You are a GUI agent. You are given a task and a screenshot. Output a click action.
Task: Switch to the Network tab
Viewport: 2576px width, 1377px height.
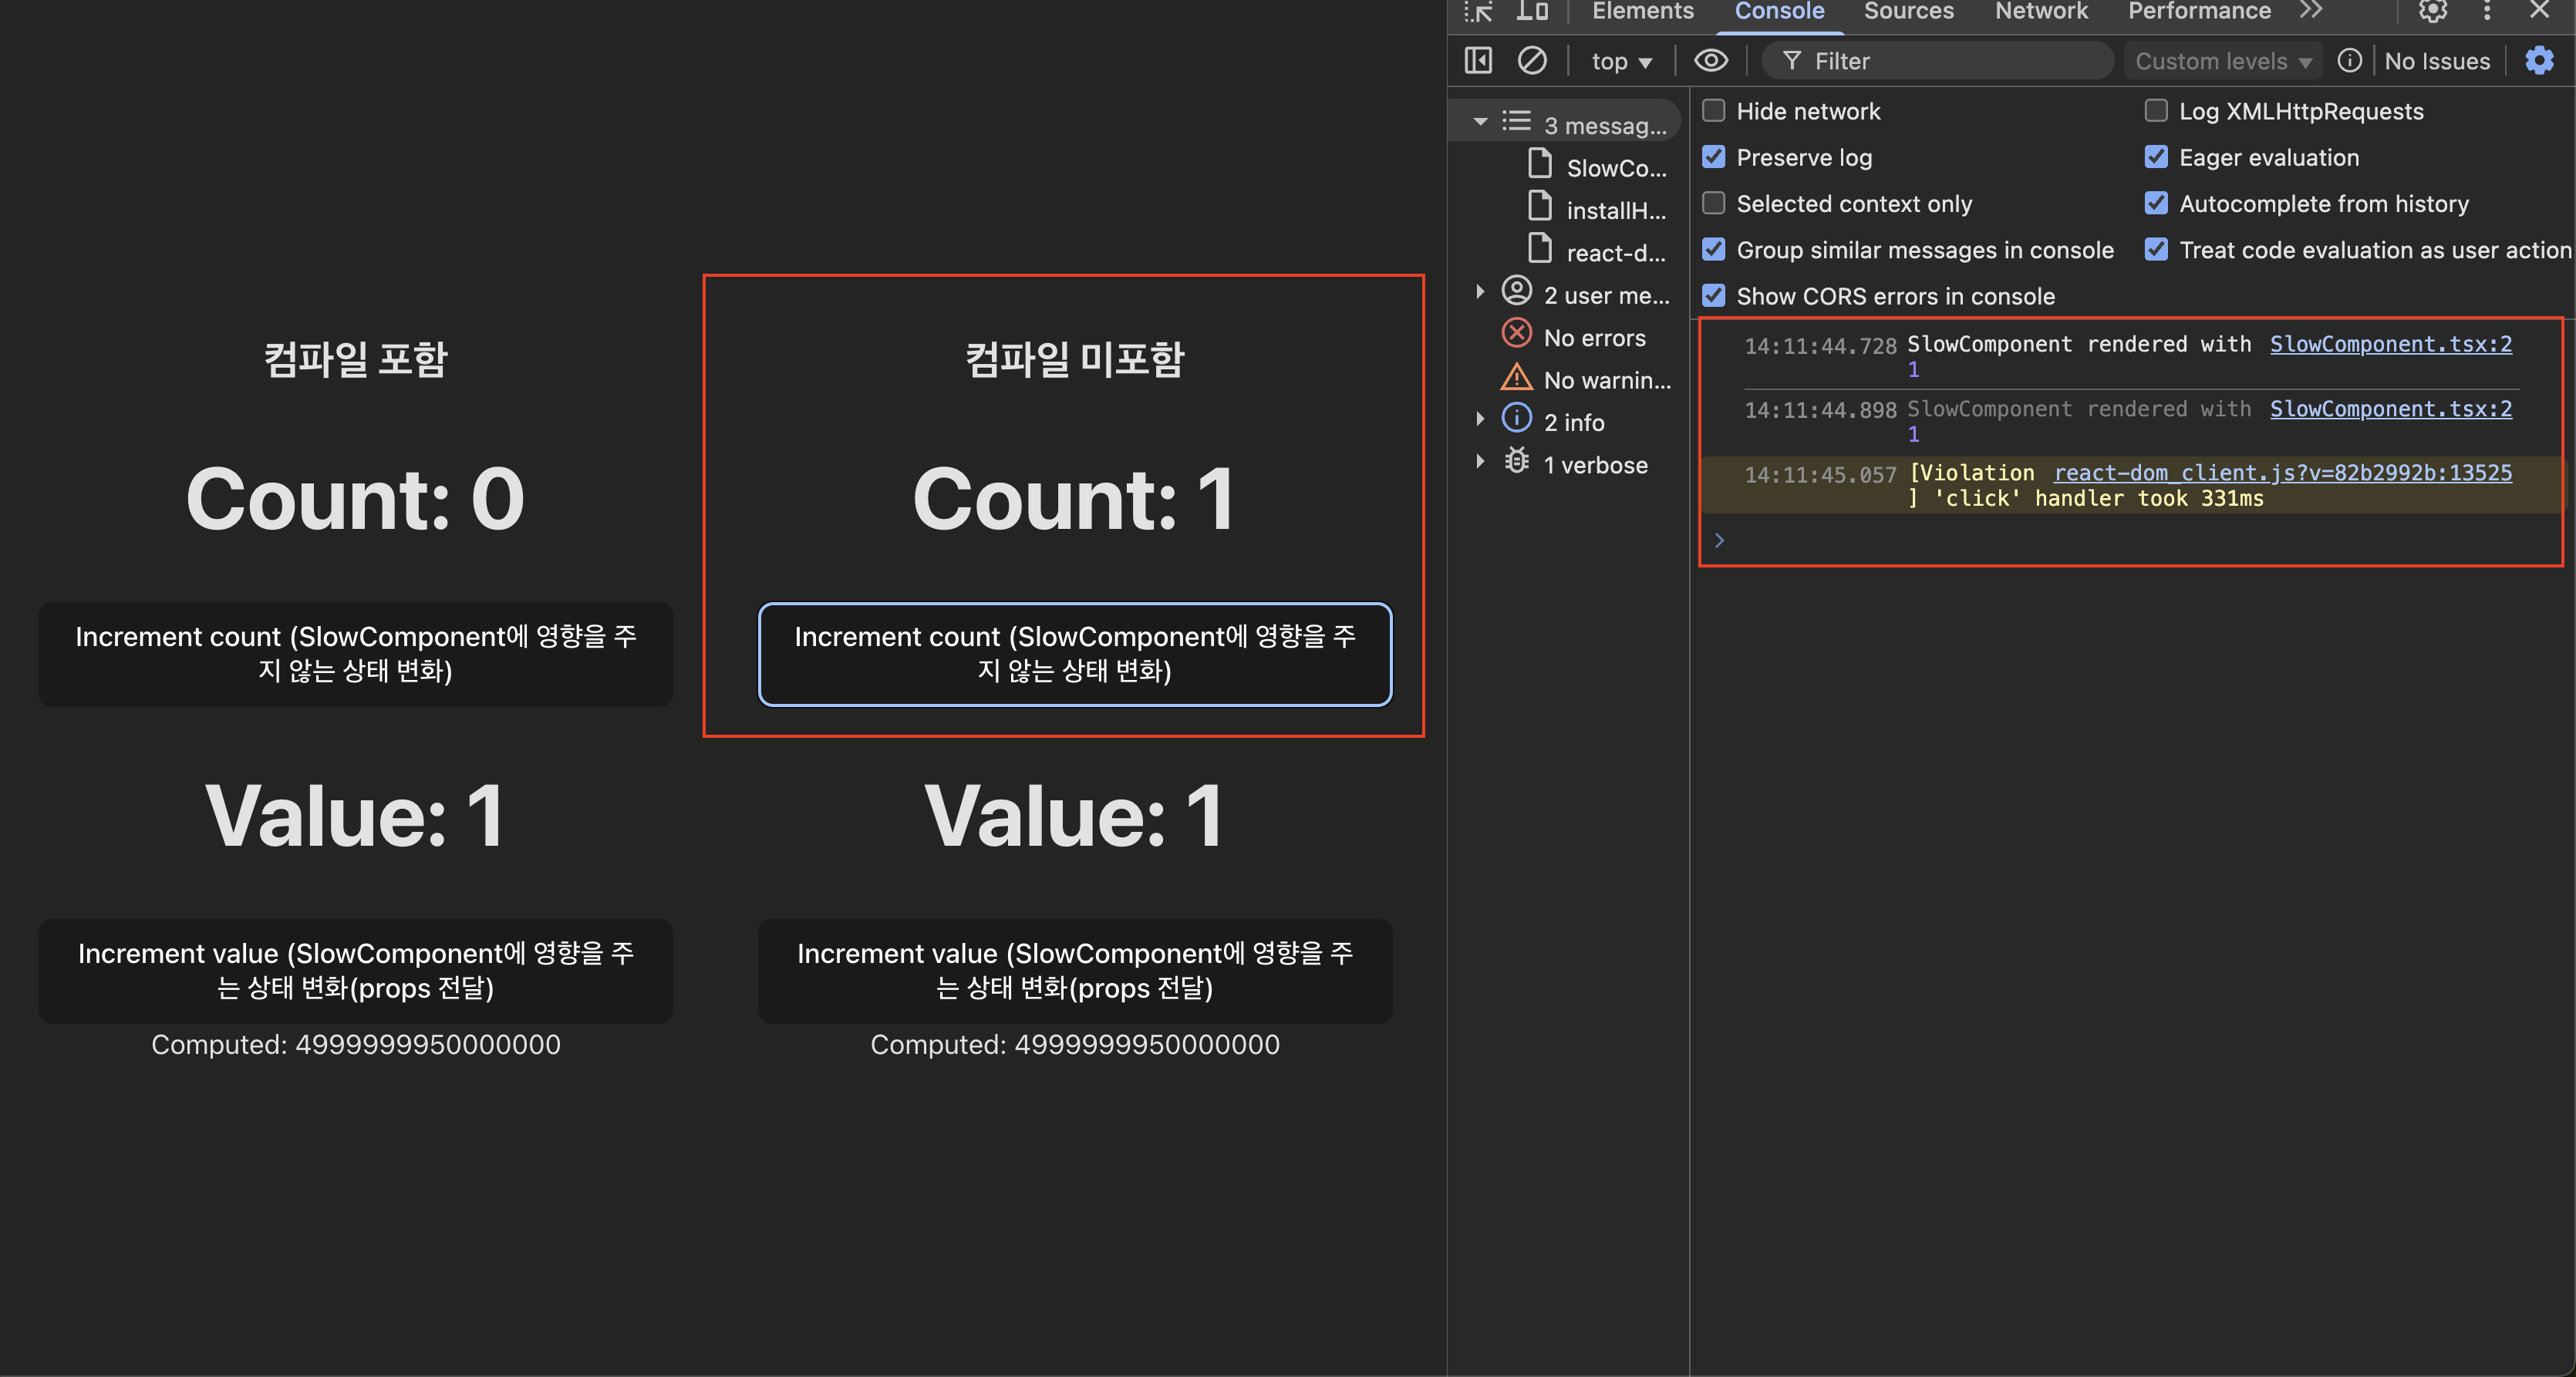[2040, 12]
